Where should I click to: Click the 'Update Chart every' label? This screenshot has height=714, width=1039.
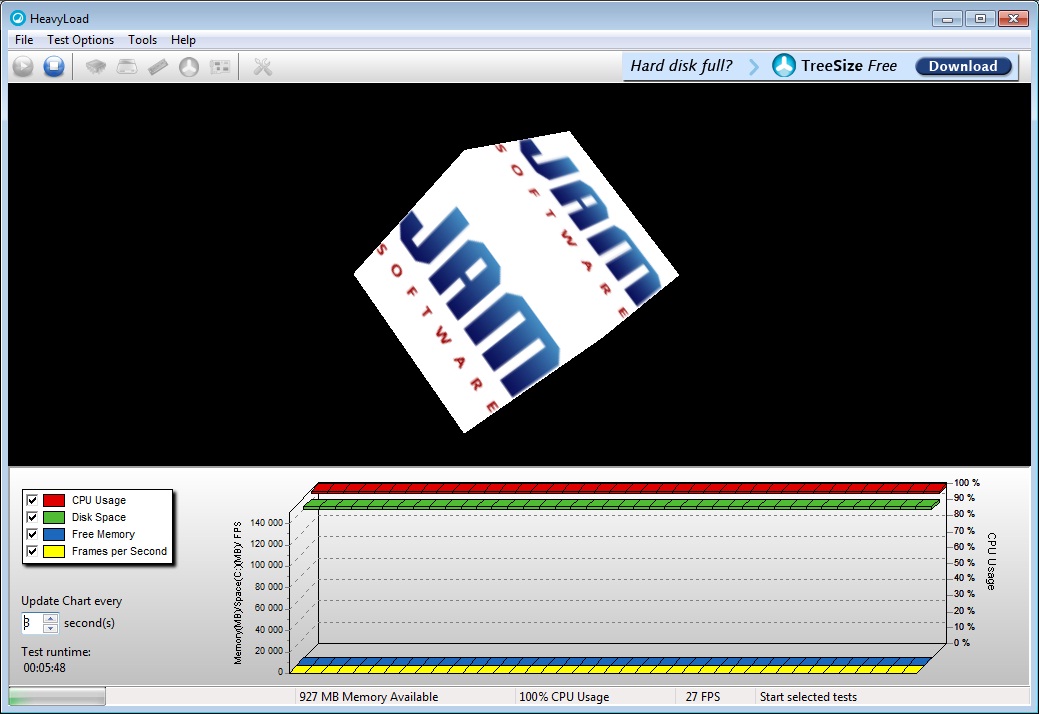point(72,601)
